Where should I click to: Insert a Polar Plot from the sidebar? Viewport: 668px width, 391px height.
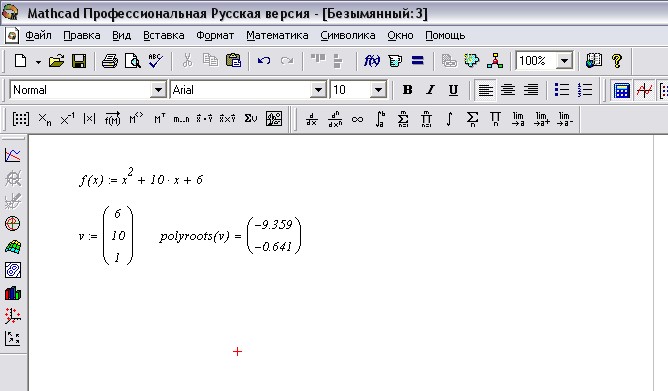coord(13,223)
